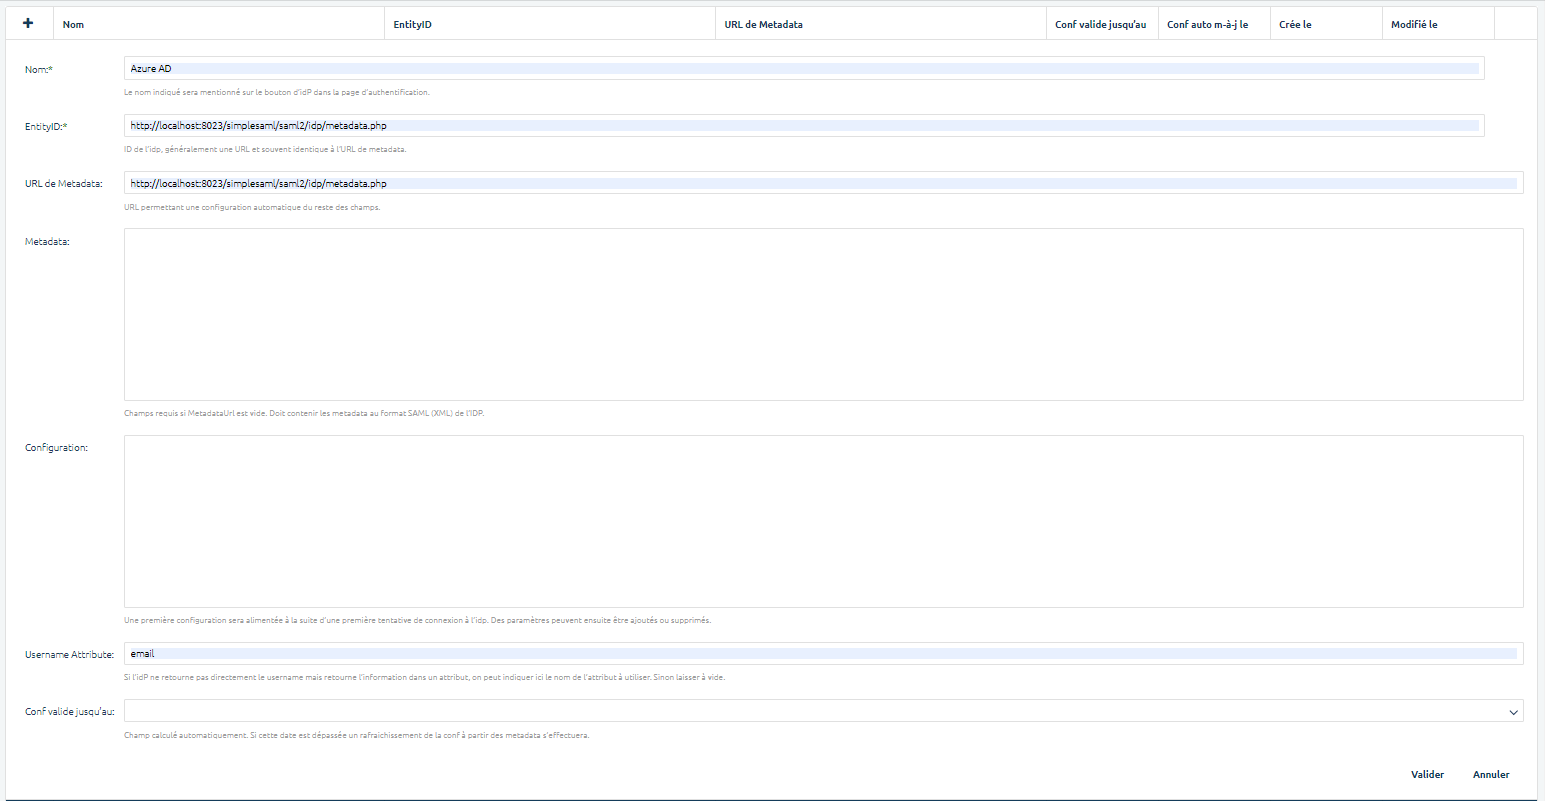This screenshot has height=801, width=1545.
Task: Click inside the Configuration text area
Action: coord(822,521)
